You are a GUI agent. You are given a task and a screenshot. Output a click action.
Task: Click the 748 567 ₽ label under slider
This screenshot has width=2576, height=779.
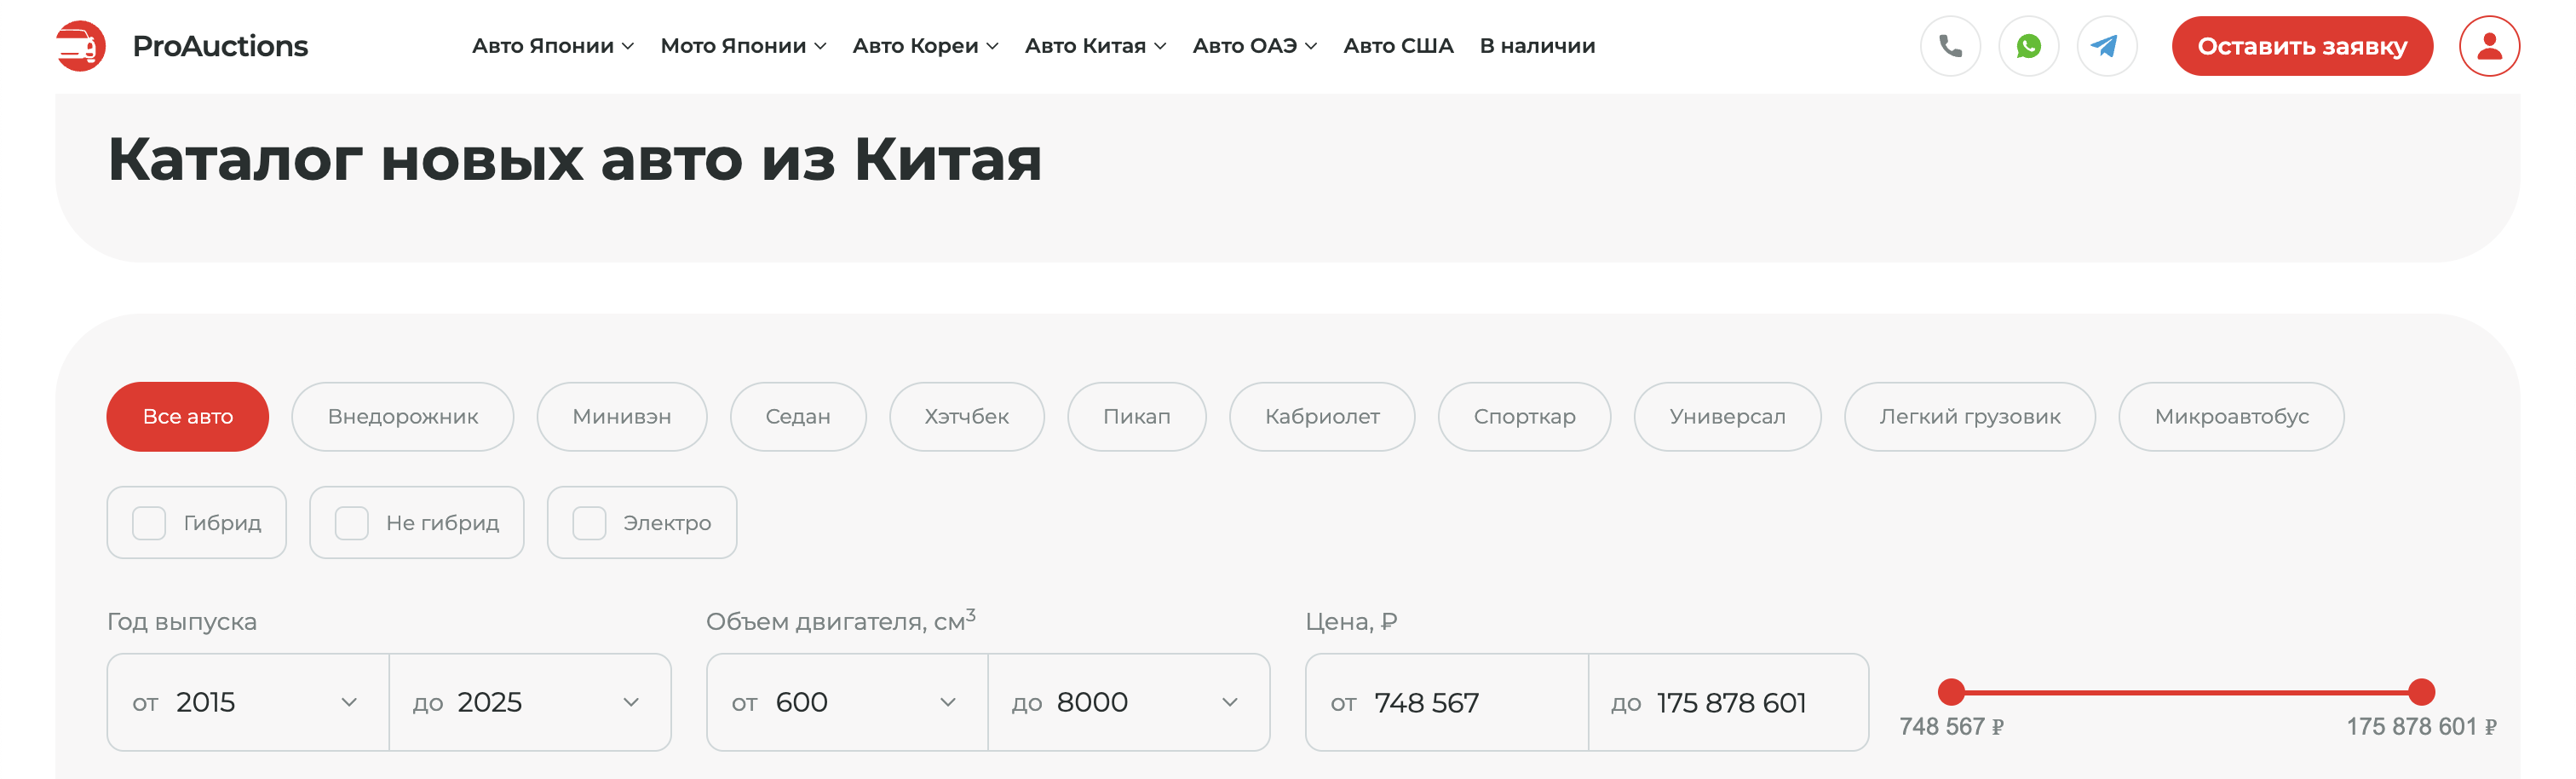click(x=1951, y=727)
